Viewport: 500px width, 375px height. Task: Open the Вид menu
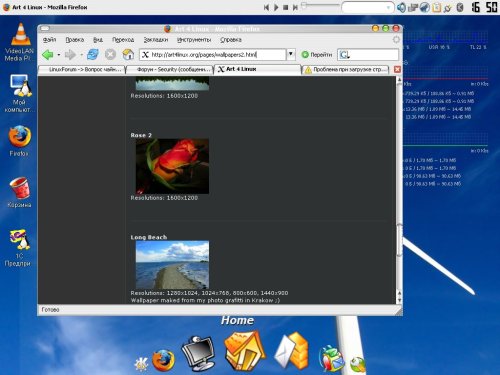tap(98, 40)
